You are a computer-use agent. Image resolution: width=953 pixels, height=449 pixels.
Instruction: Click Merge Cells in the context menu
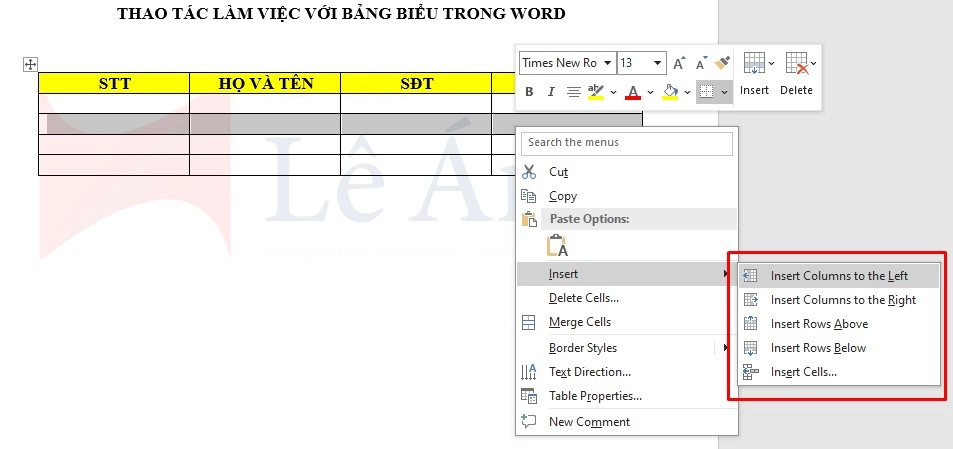[x=580, y=322]
